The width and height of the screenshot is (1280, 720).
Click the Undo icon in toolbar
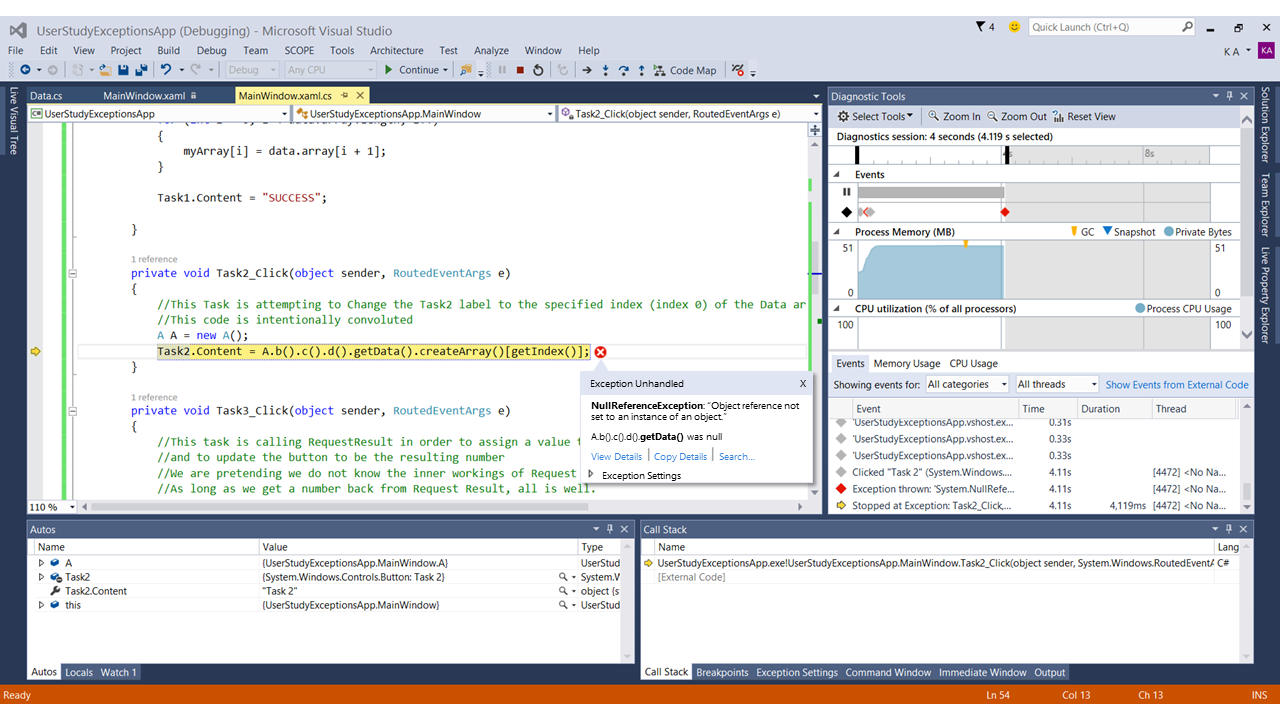(x=166, y=70)
